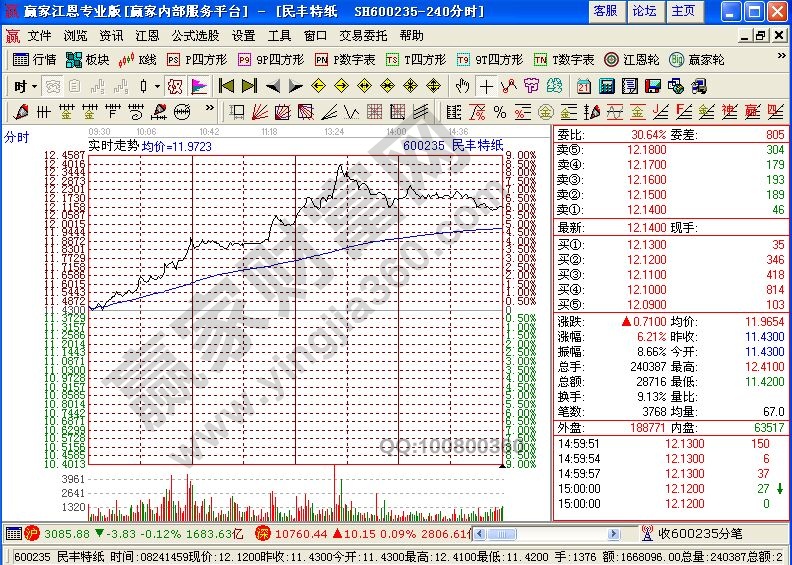This screenshot has height=565, width=792.
Task: Open the 行情 market quotes view
Action: (x=35, y=60)
